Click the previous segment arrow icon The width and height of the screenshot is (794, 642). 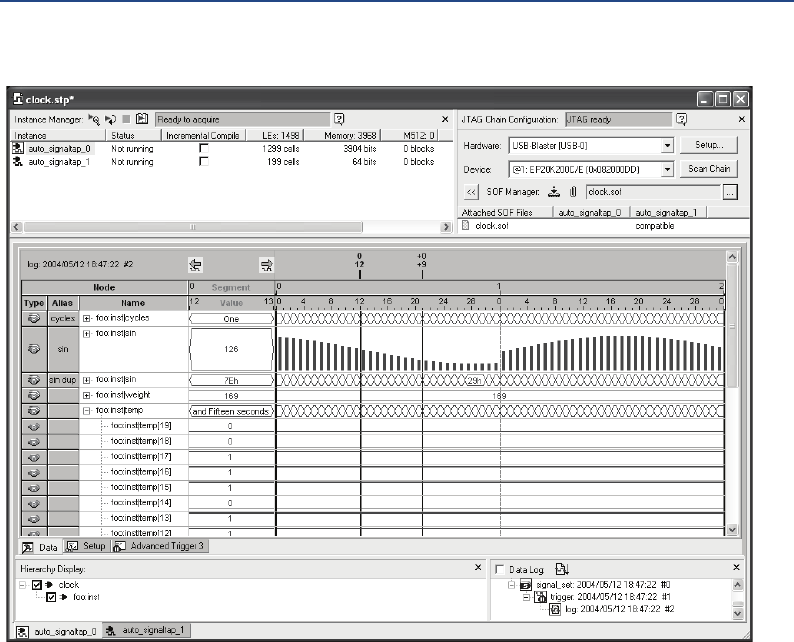(x=197, y=265)
